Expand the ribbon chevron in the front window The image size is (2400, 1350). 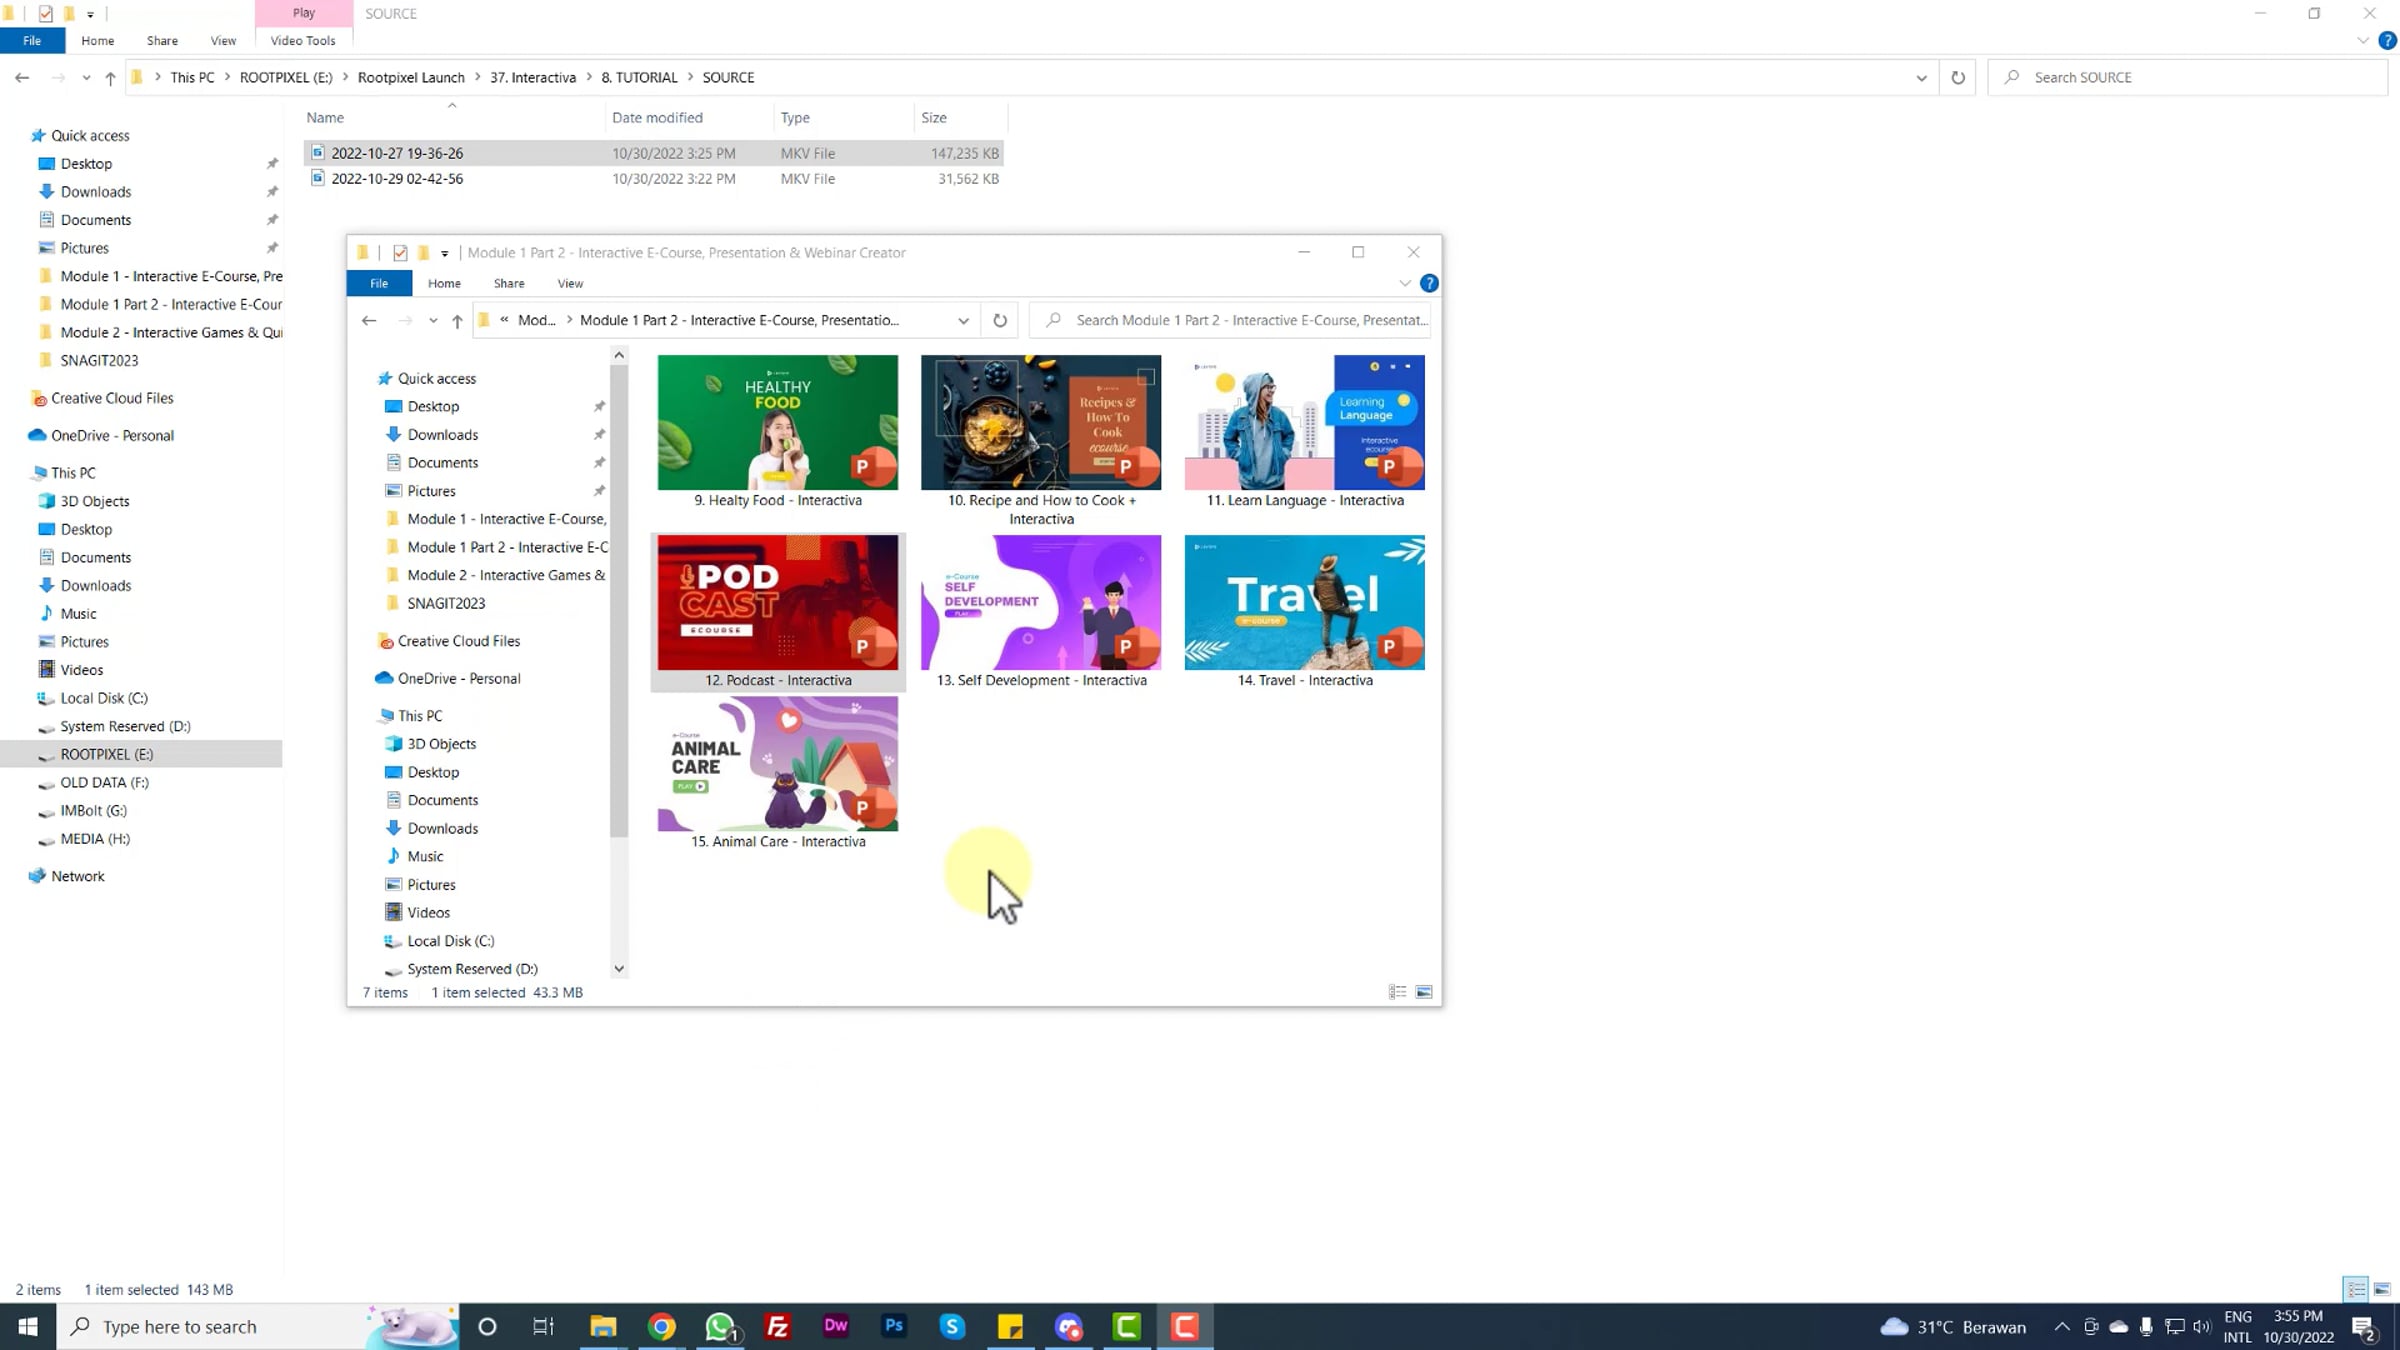pyautogui.click(x=1404, y=283)
